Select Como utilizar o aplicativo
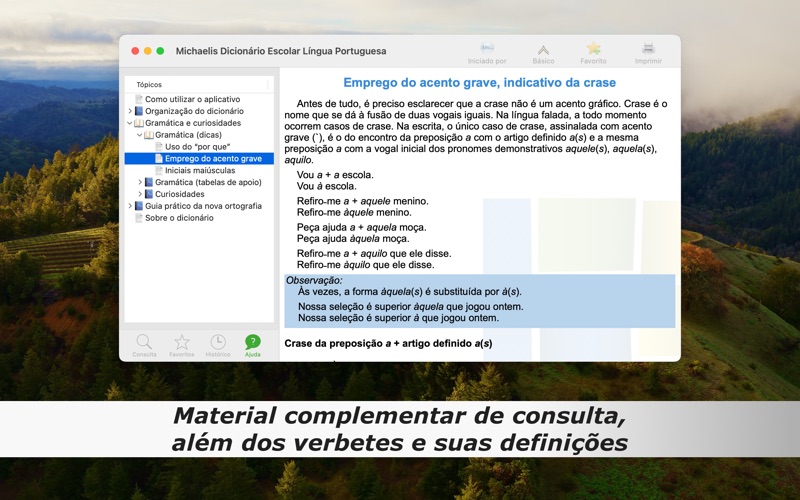The image size is (800, 500). (x=192, y=99)
